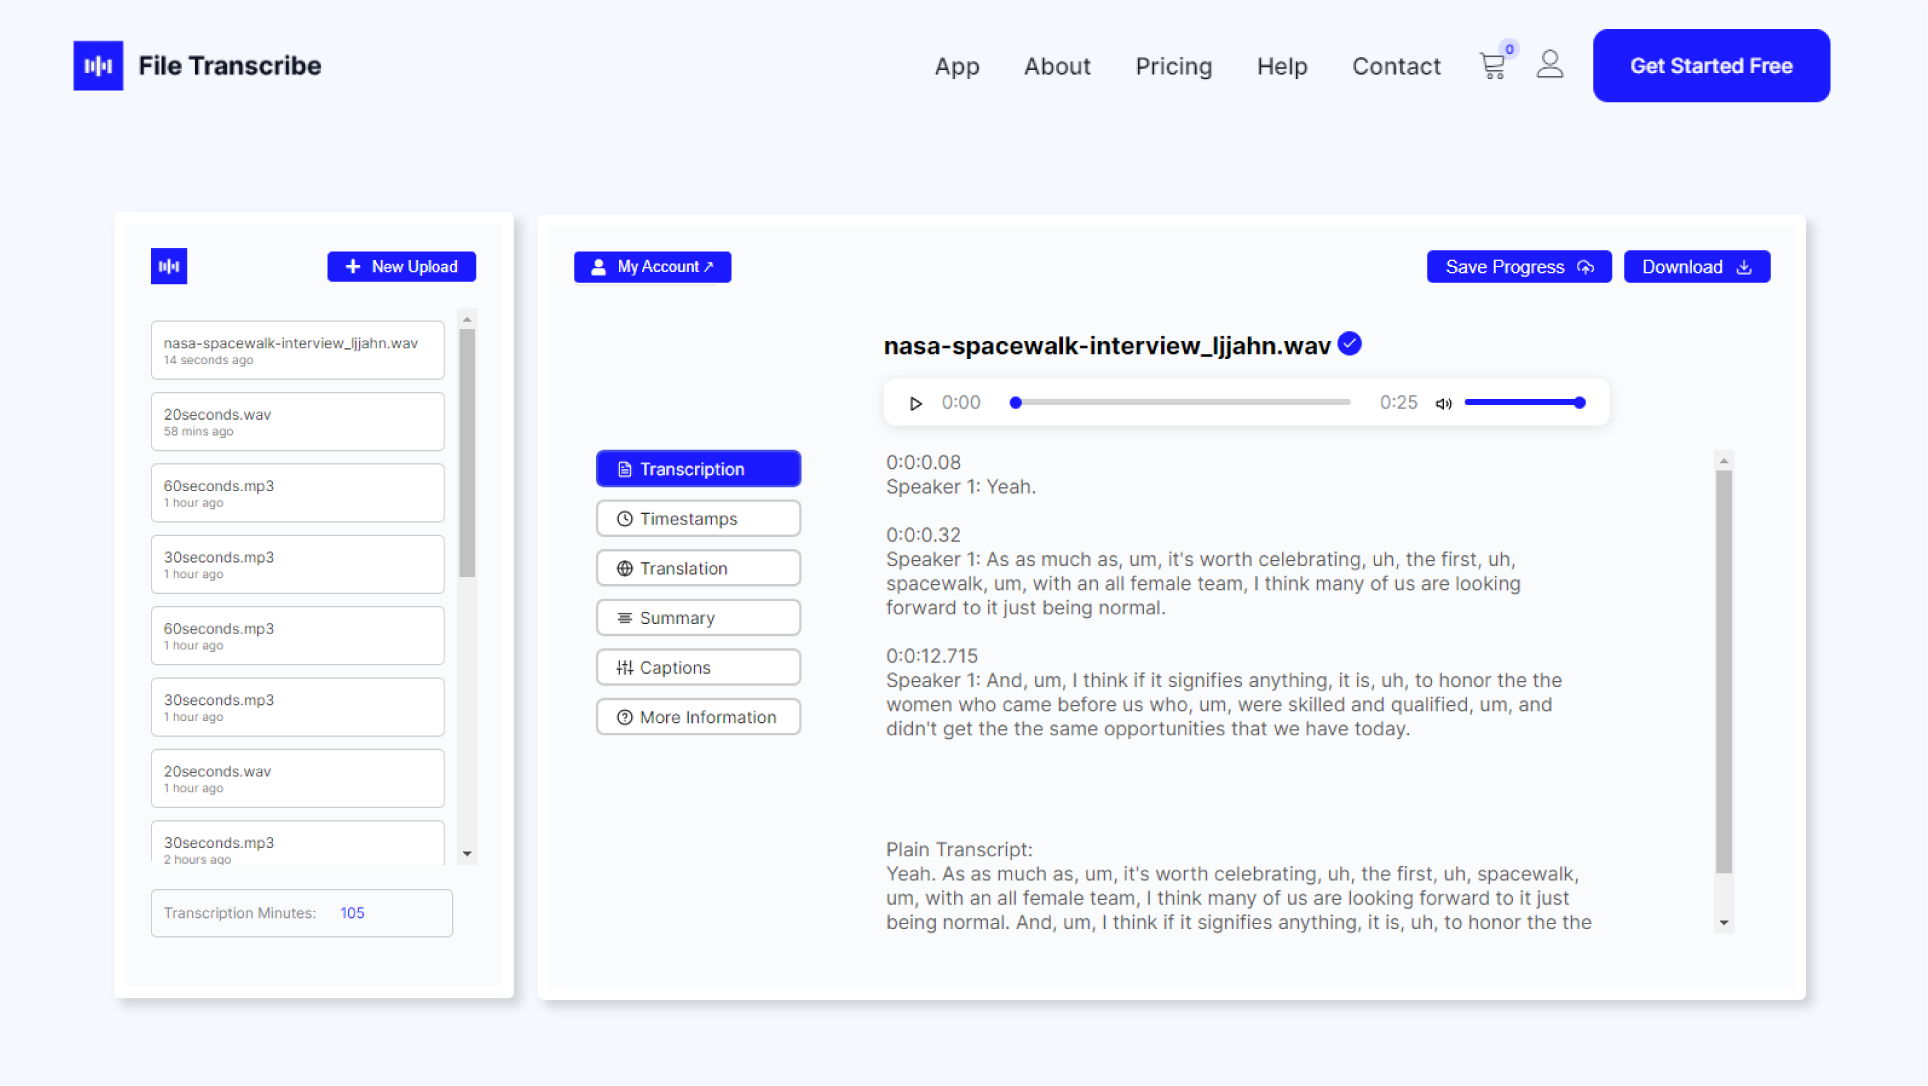Click the Save Progress button
Image resolution: width=1928 pixels, height=1086 pixels.
click(1518, 267)
